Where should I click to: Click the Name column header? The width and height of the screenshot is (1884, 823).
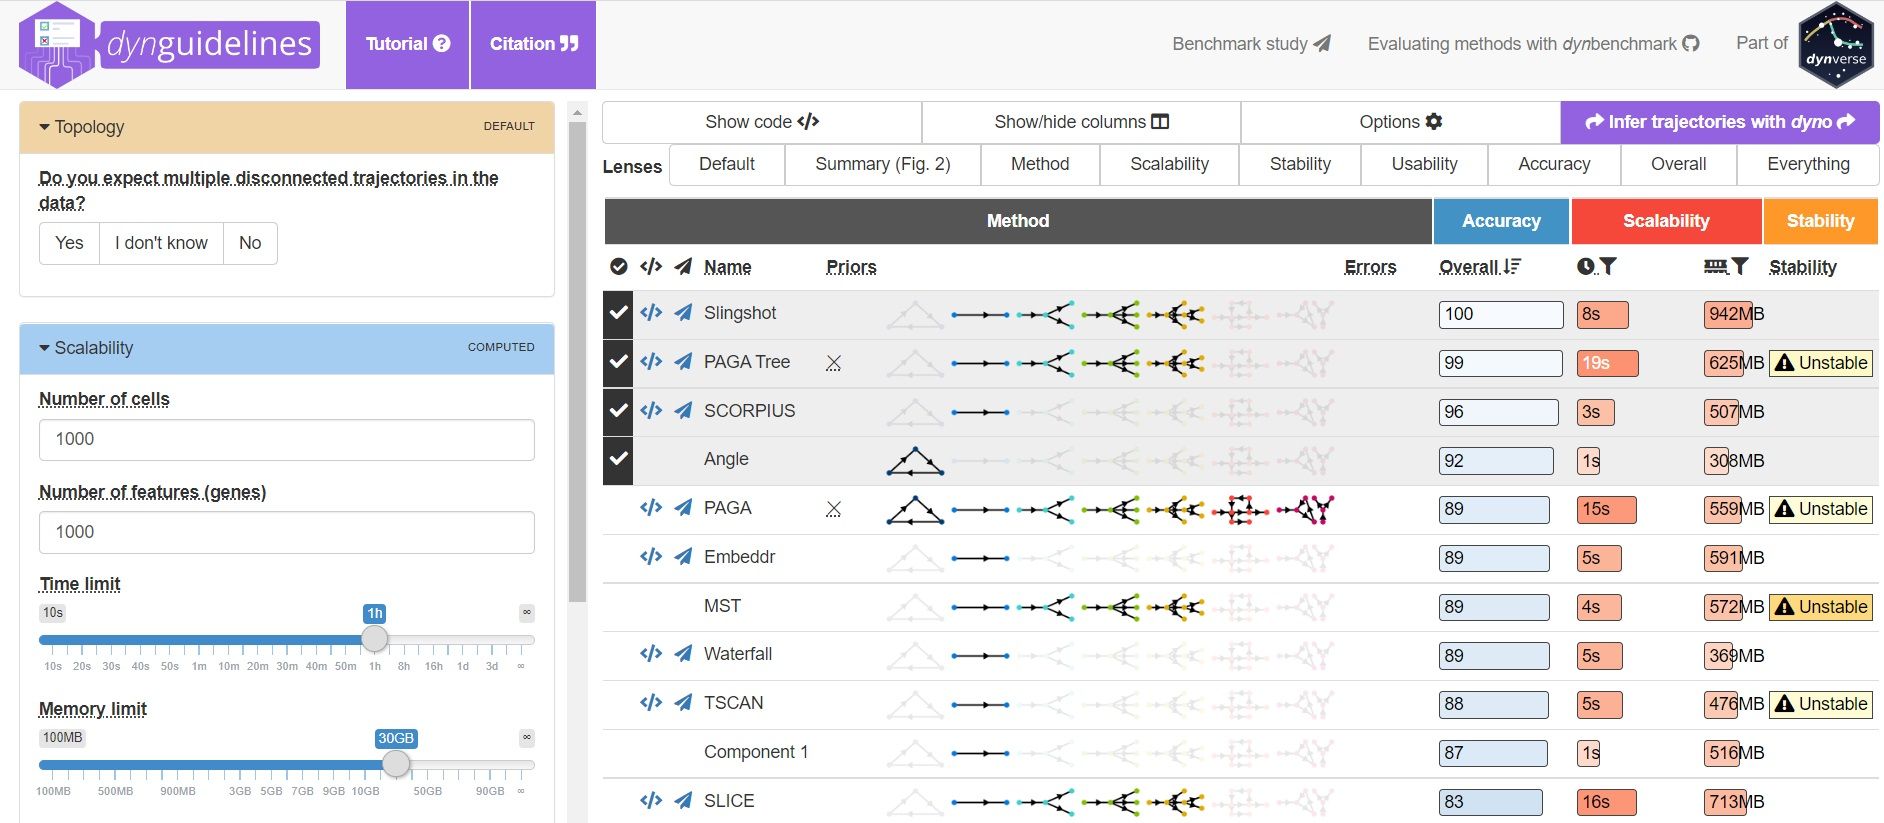pos(727,267)
